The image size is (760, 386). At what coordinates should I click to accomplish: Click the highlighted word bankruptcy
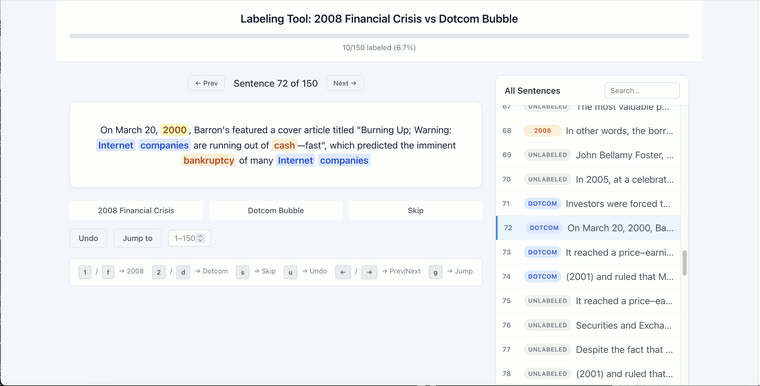pyautogui.click(x=209, y=161)
